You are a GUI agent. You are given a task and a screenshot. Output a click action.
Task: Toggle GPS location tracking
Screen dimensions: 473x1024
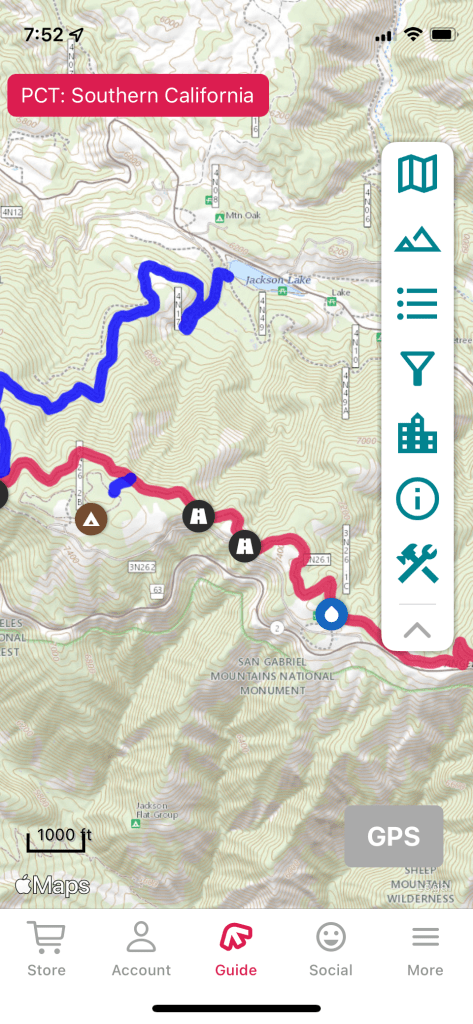coord(394,837)
